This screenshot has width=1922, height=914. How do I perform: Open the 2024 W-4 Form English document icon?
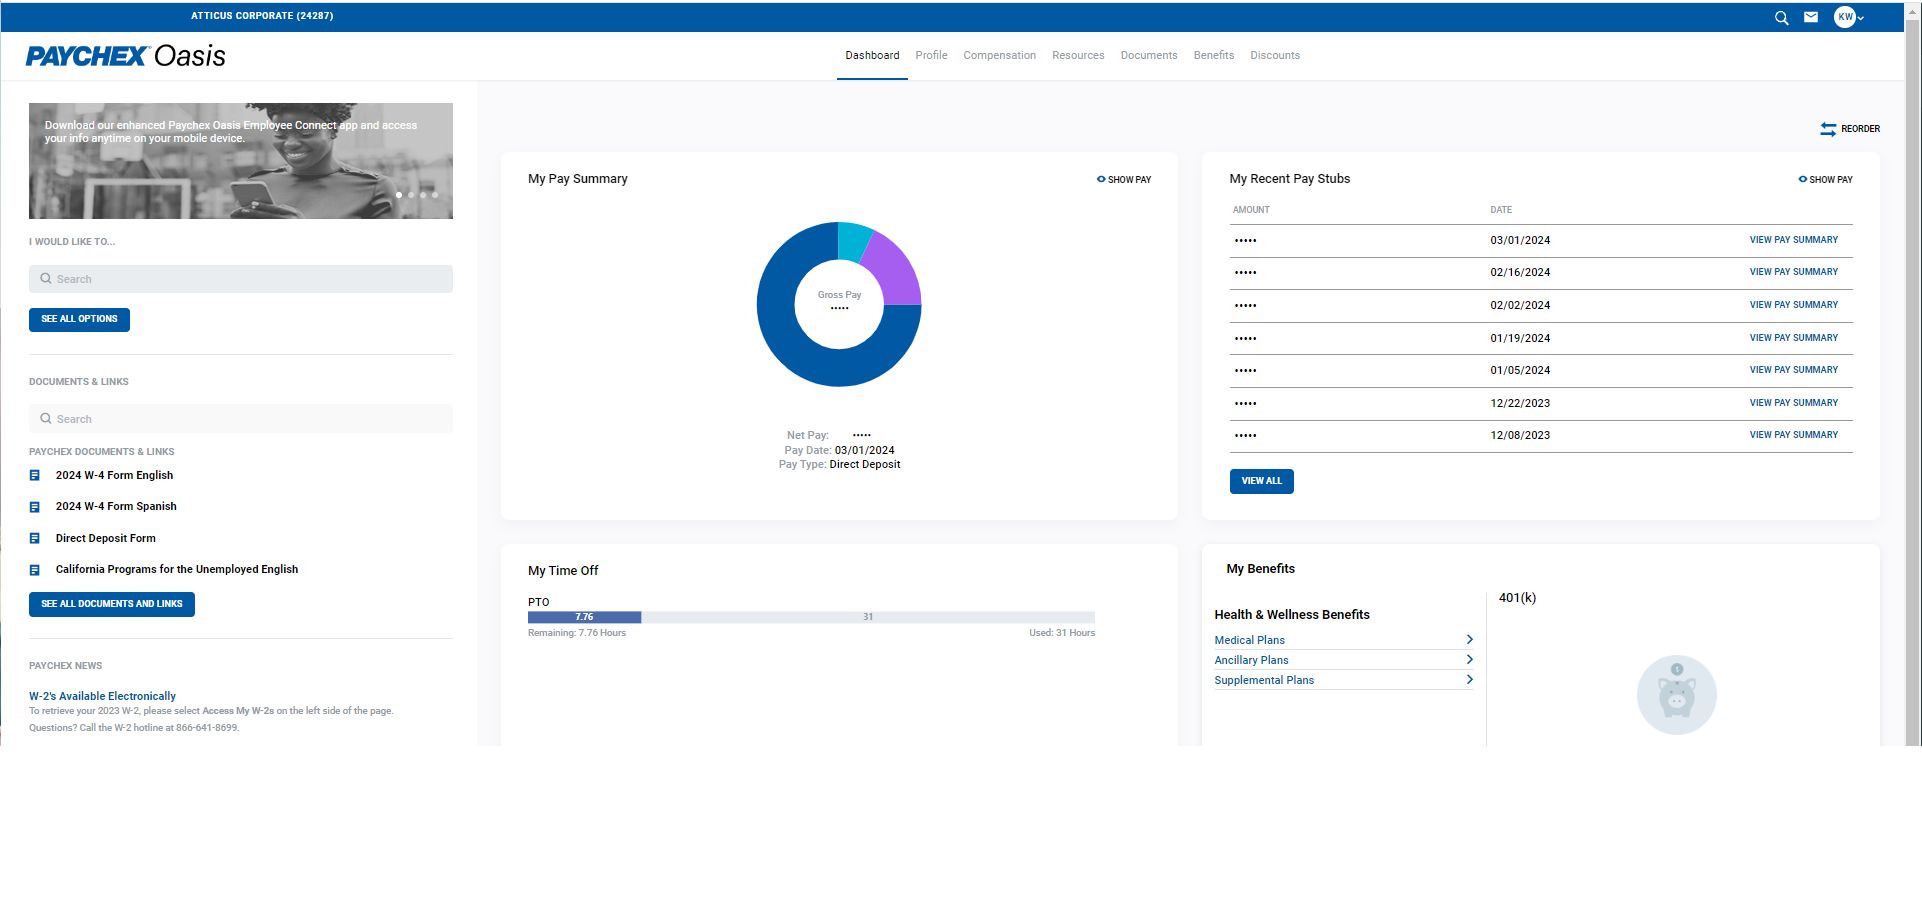(35, 476)
